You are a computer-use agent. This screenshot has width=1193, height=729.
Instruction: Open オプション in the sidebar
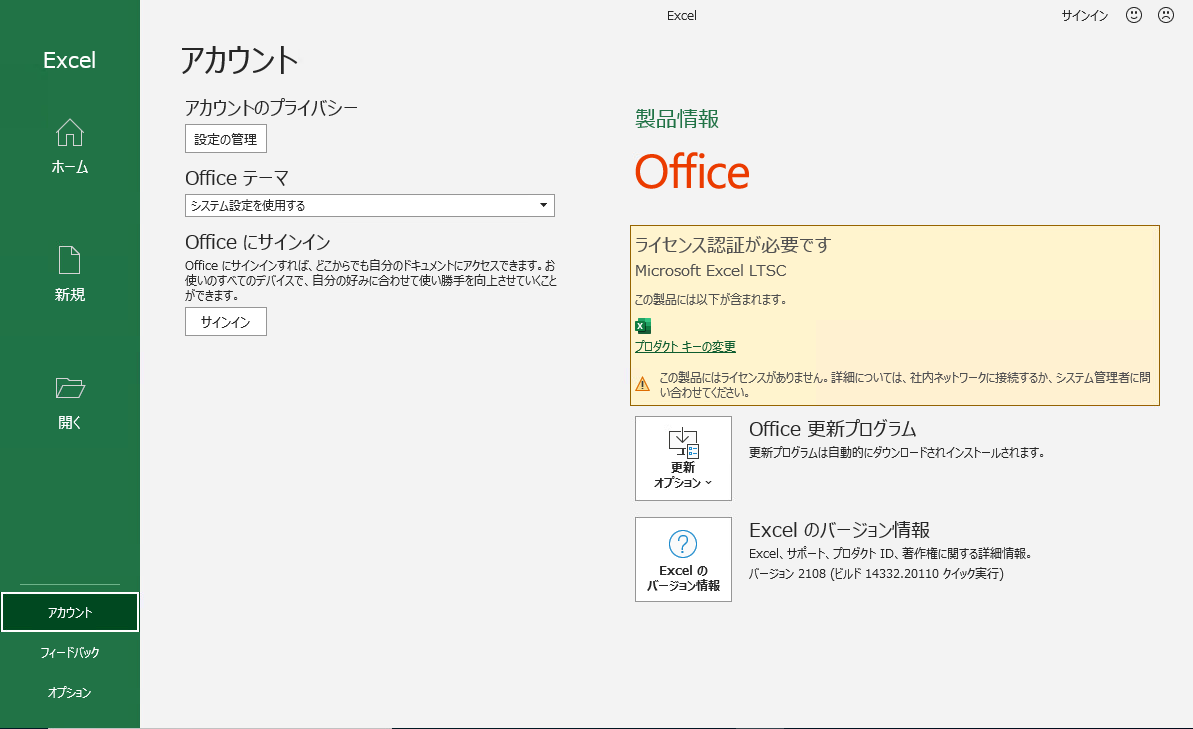point(69,692)
